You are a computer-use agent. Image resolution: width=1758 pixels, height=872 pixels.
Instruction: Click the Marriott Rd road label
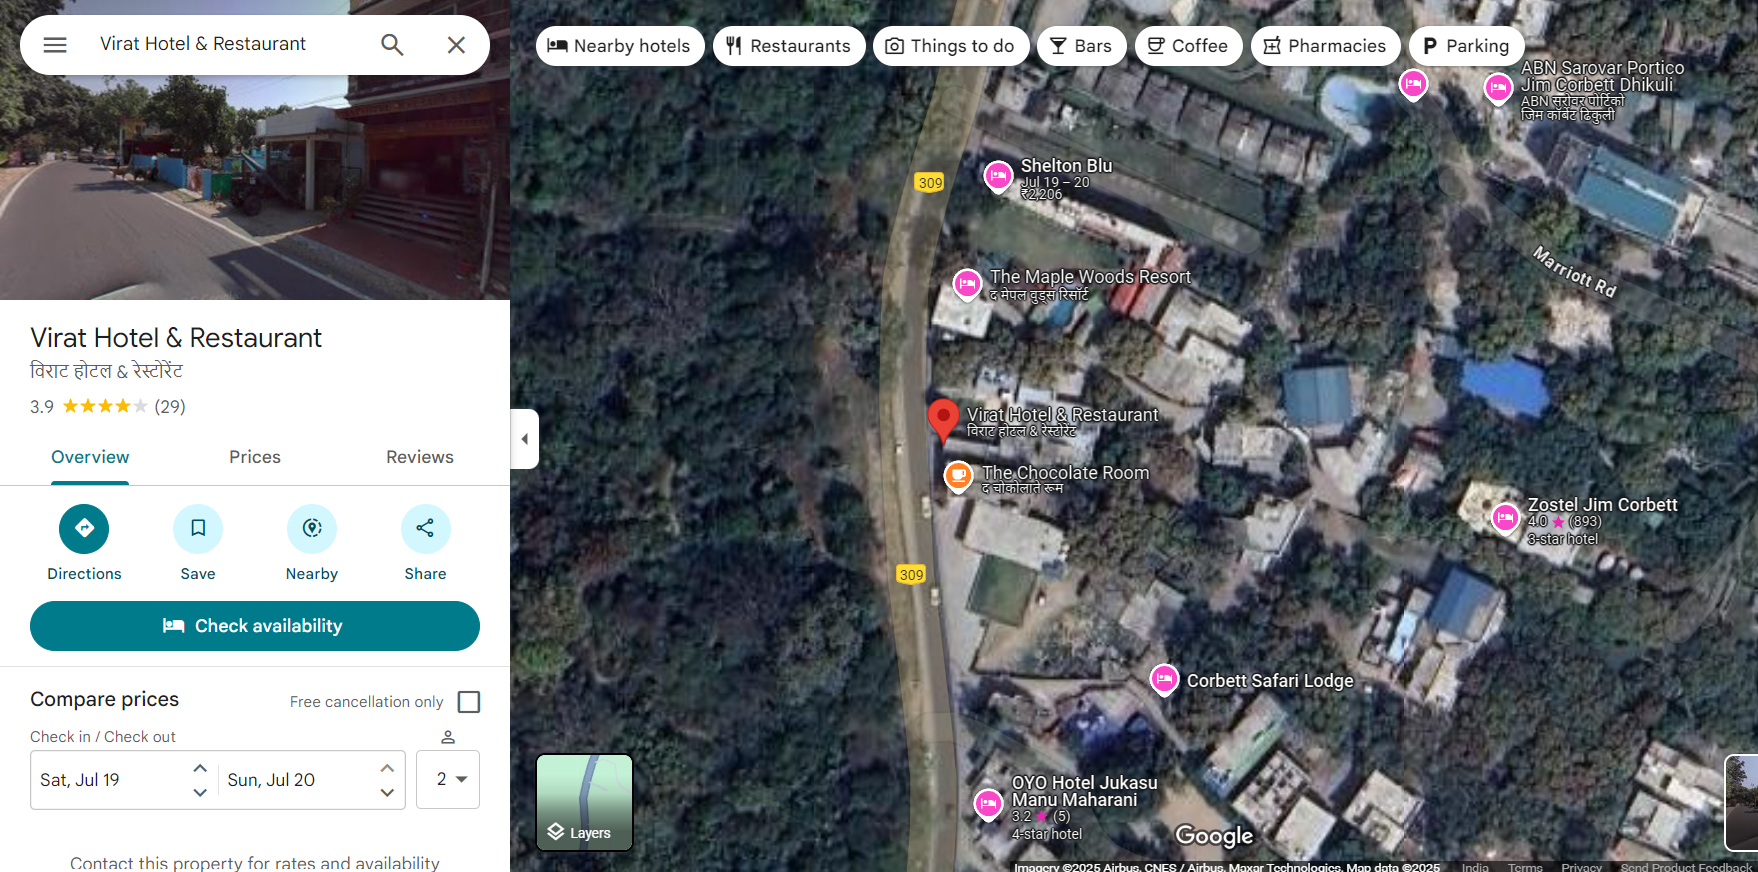(1575, 271)
